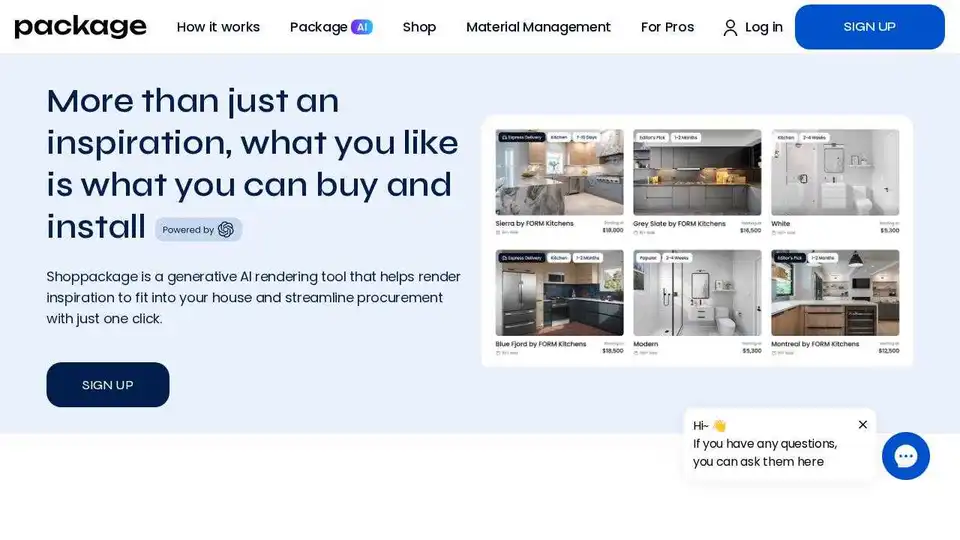Click the chat greeting message text
Image resolution: width=960 pixels, height=540 pixels.
765,452
